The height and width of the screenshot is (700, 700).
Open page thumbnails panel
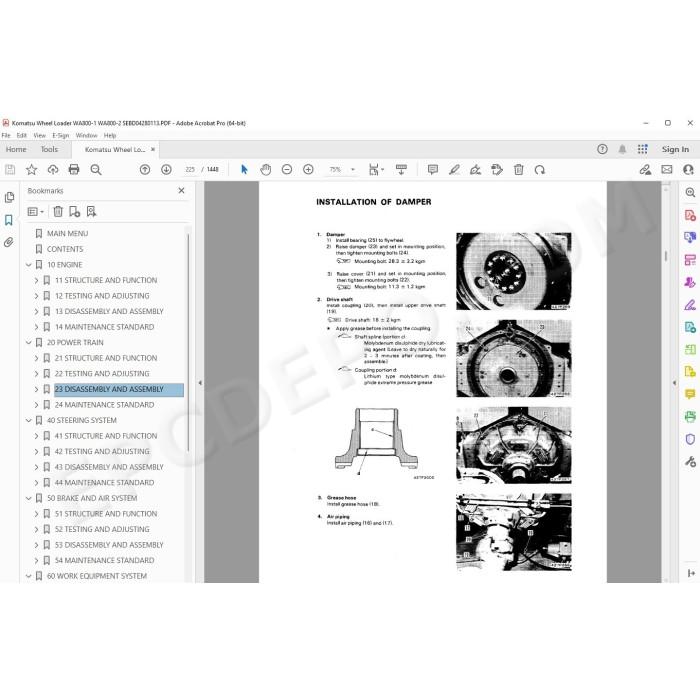9,197
